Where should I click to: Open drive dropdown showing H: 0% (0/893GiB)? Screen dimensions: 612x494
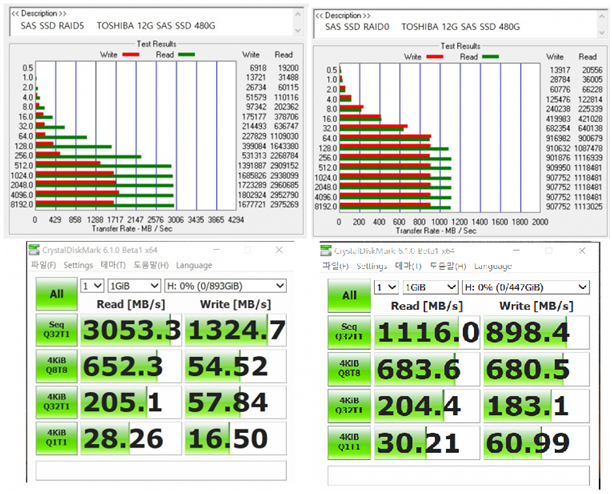tap(225, 286)
